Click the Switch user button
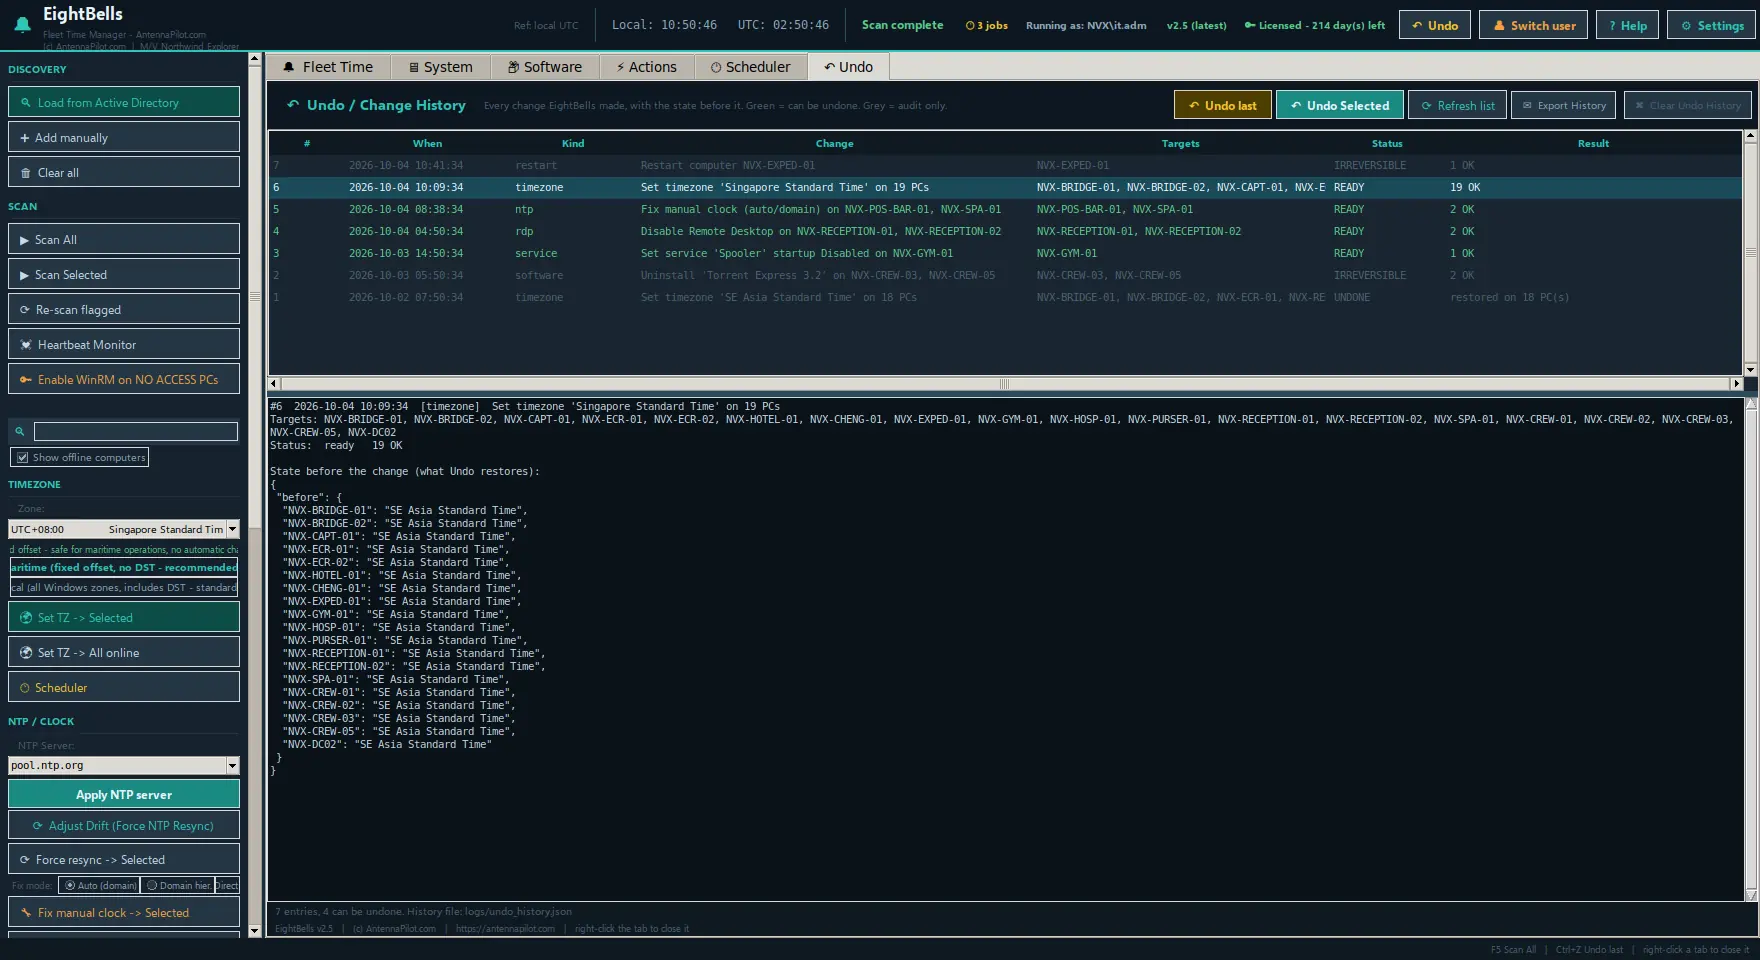This screenshot has width=1760, height=960. [1534, 25]
